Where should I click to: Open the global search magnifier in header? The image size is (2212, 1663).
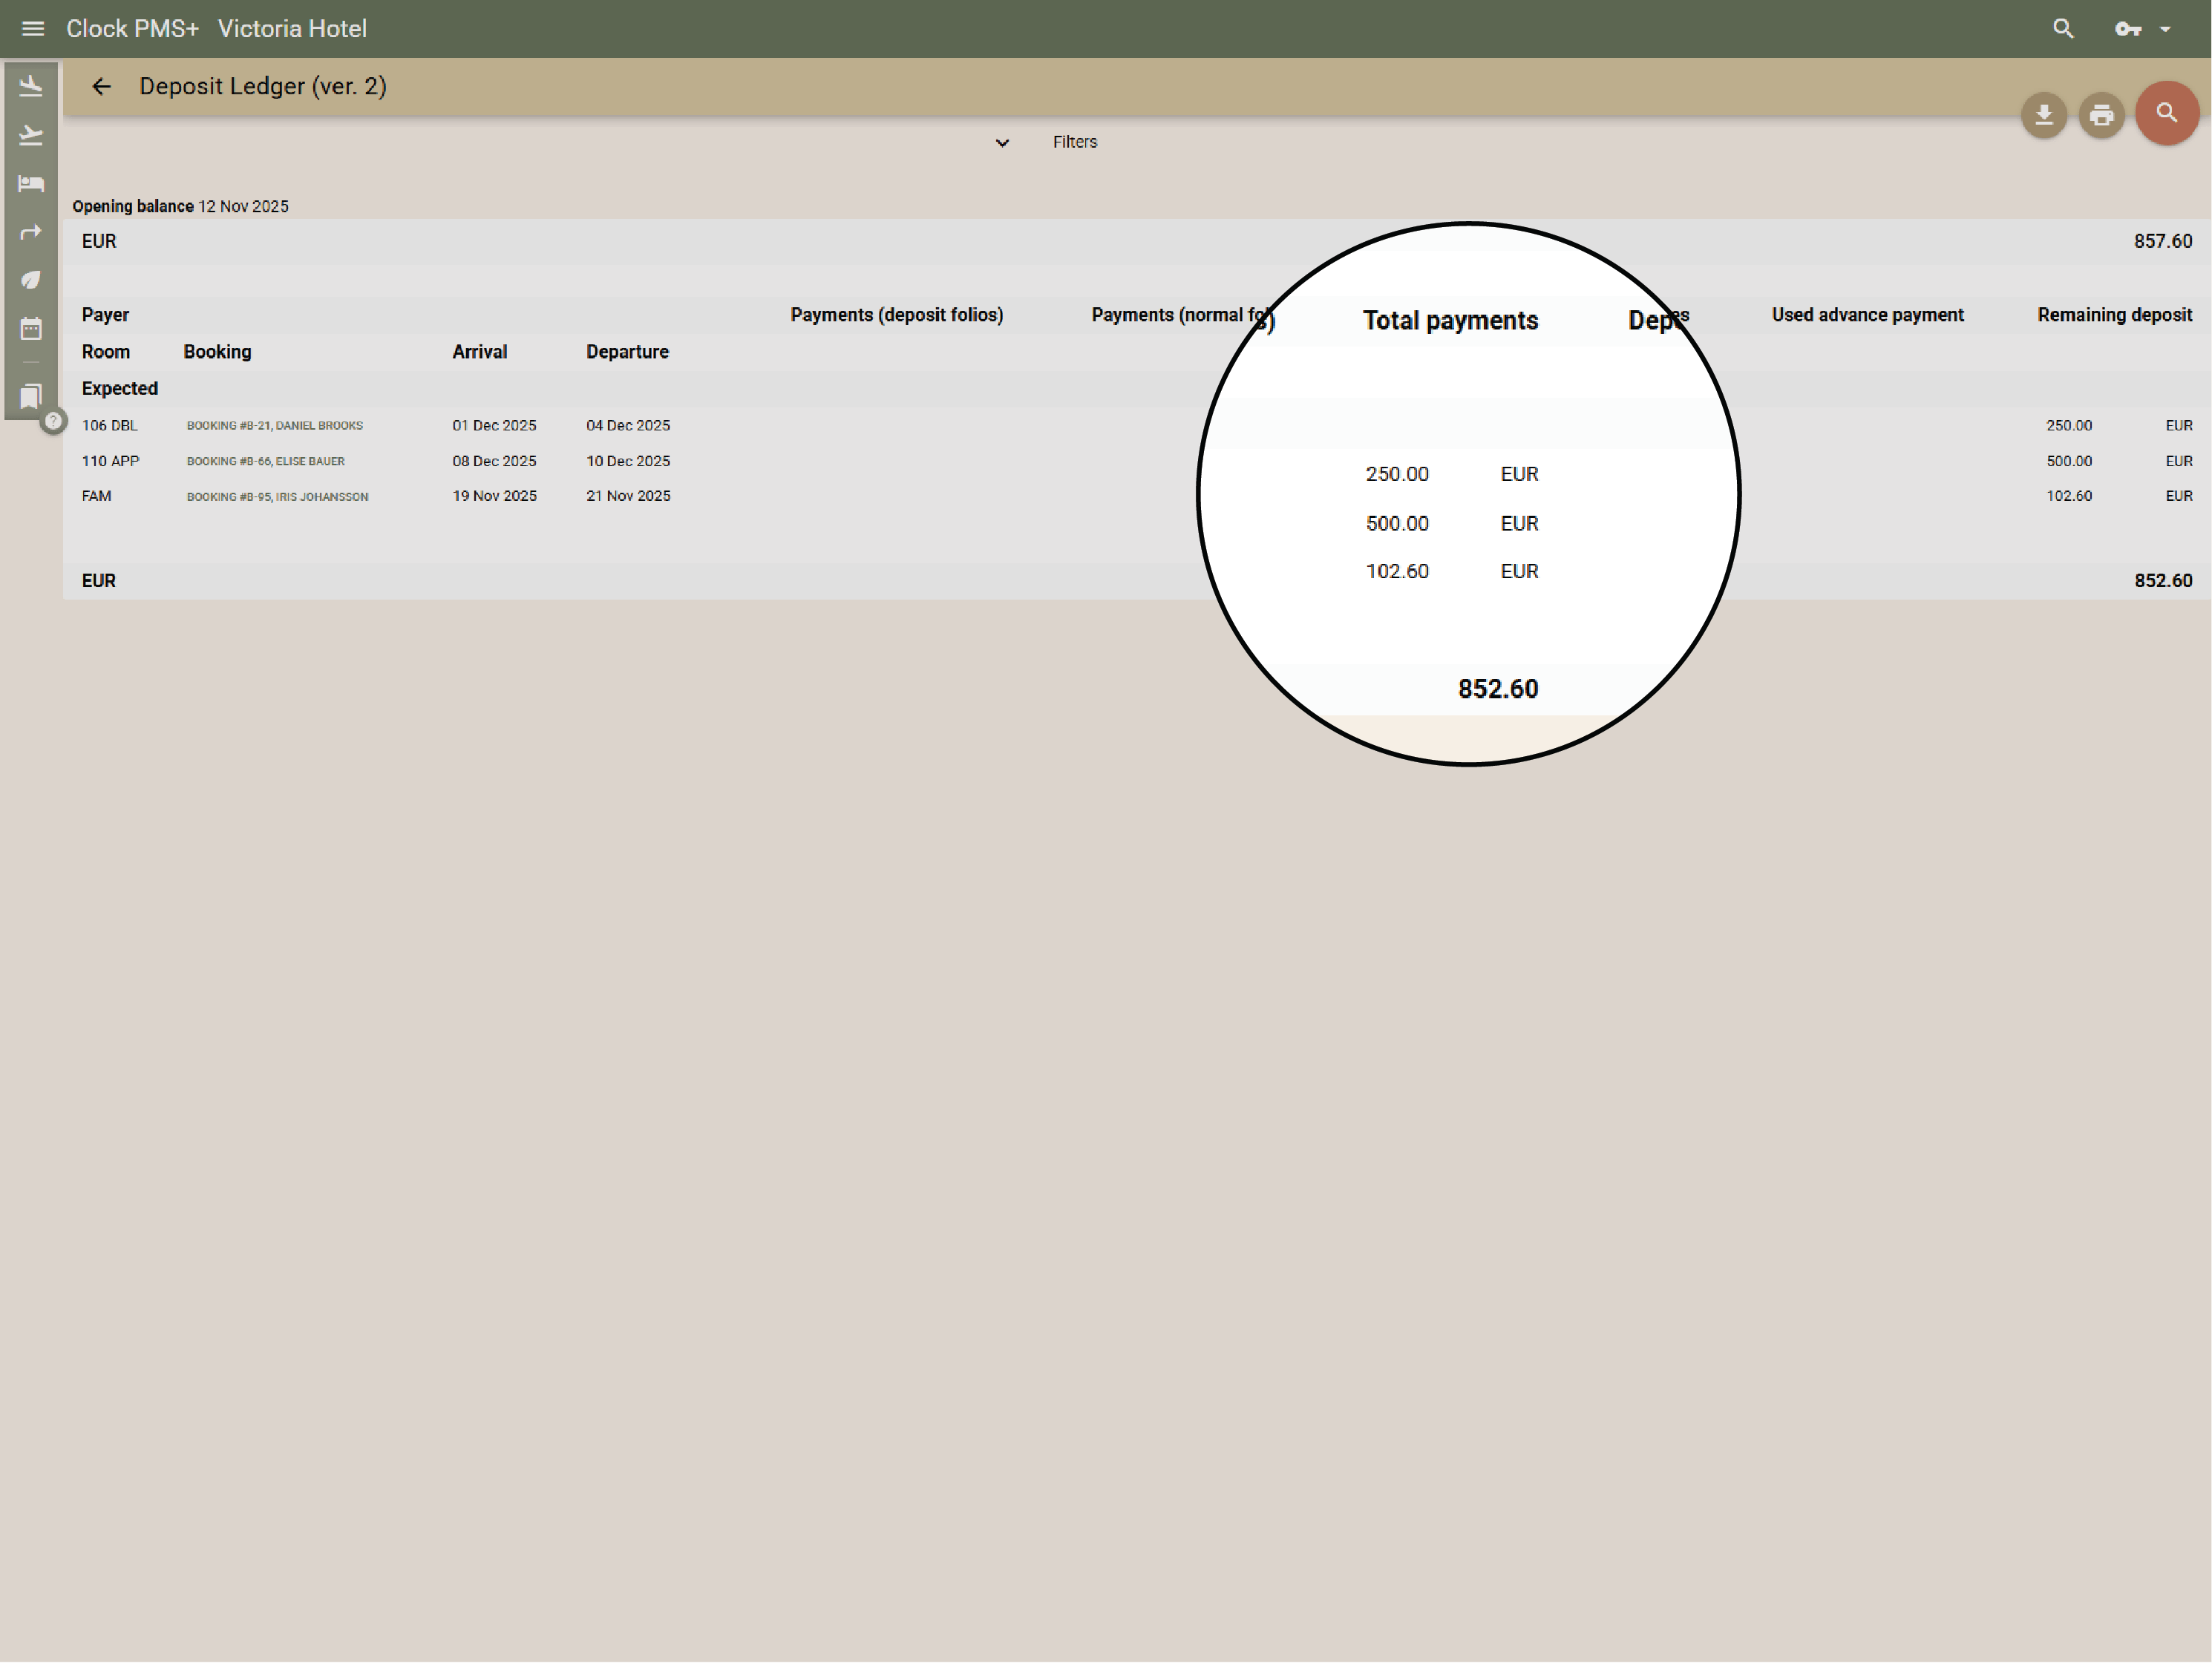pos(2062,29)
